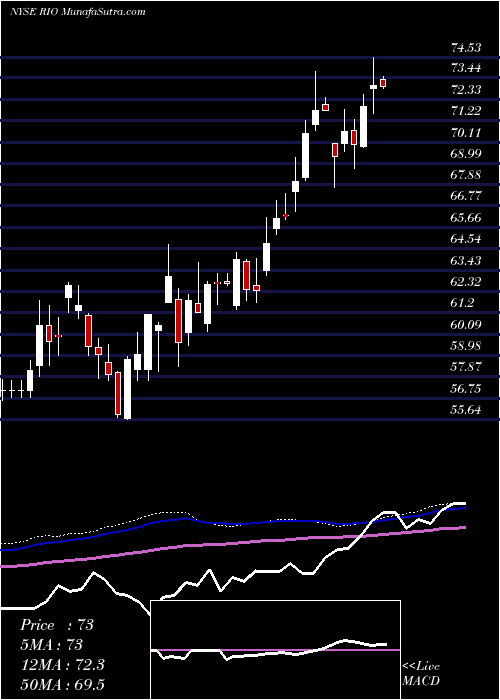Click the 12MA : 72.3 readout

[x=62, y=665]
